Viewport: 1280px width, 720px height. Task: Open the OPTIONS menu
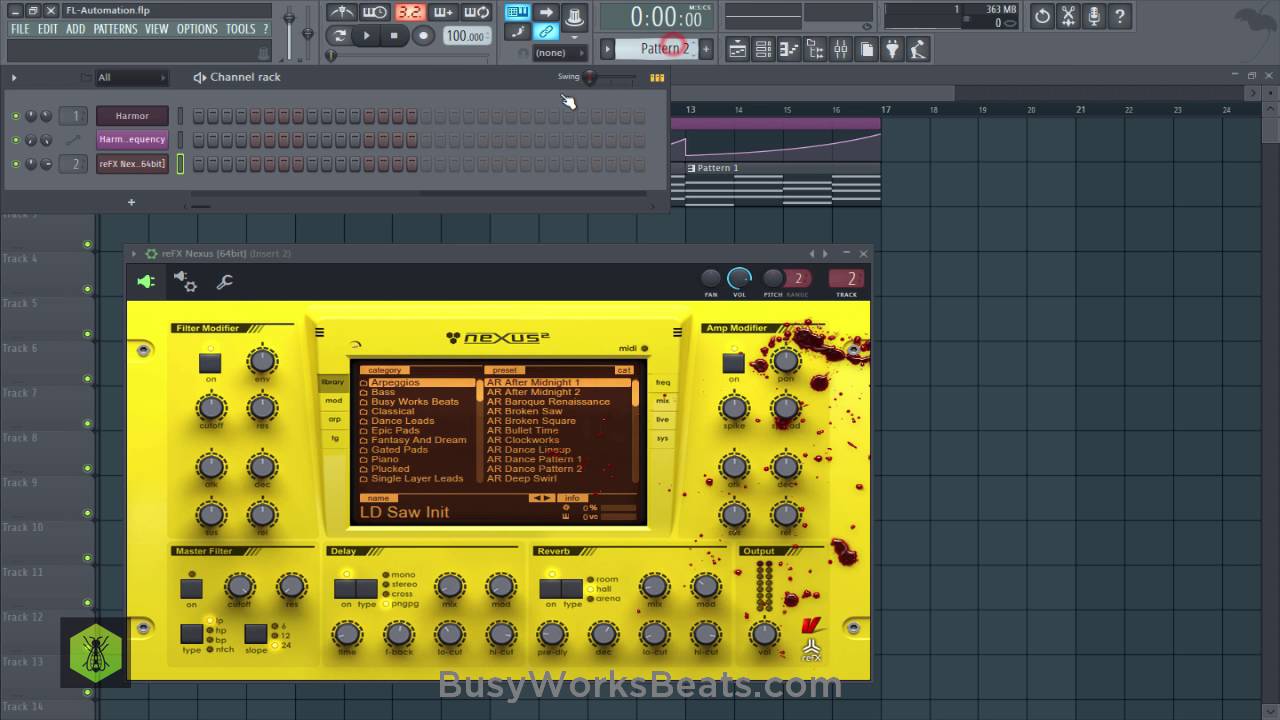pyautogui.click(x=197, y=29)
